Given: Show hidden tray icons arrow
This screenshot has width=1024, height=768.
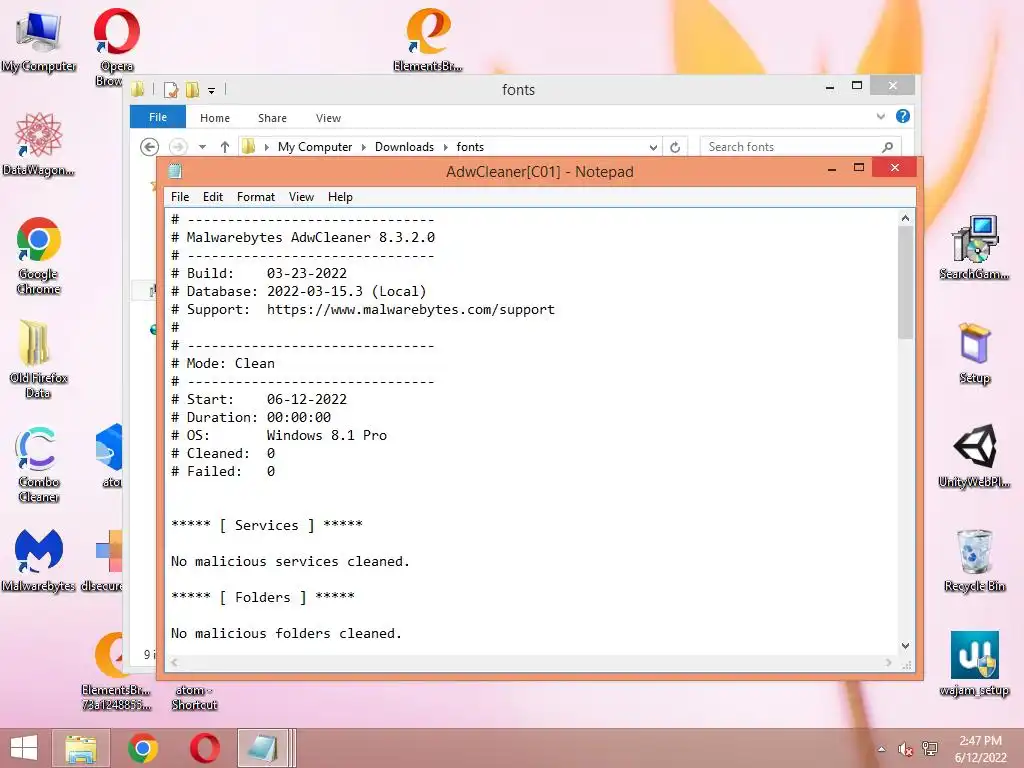Looking at the screenshot, I should point(882,749).
